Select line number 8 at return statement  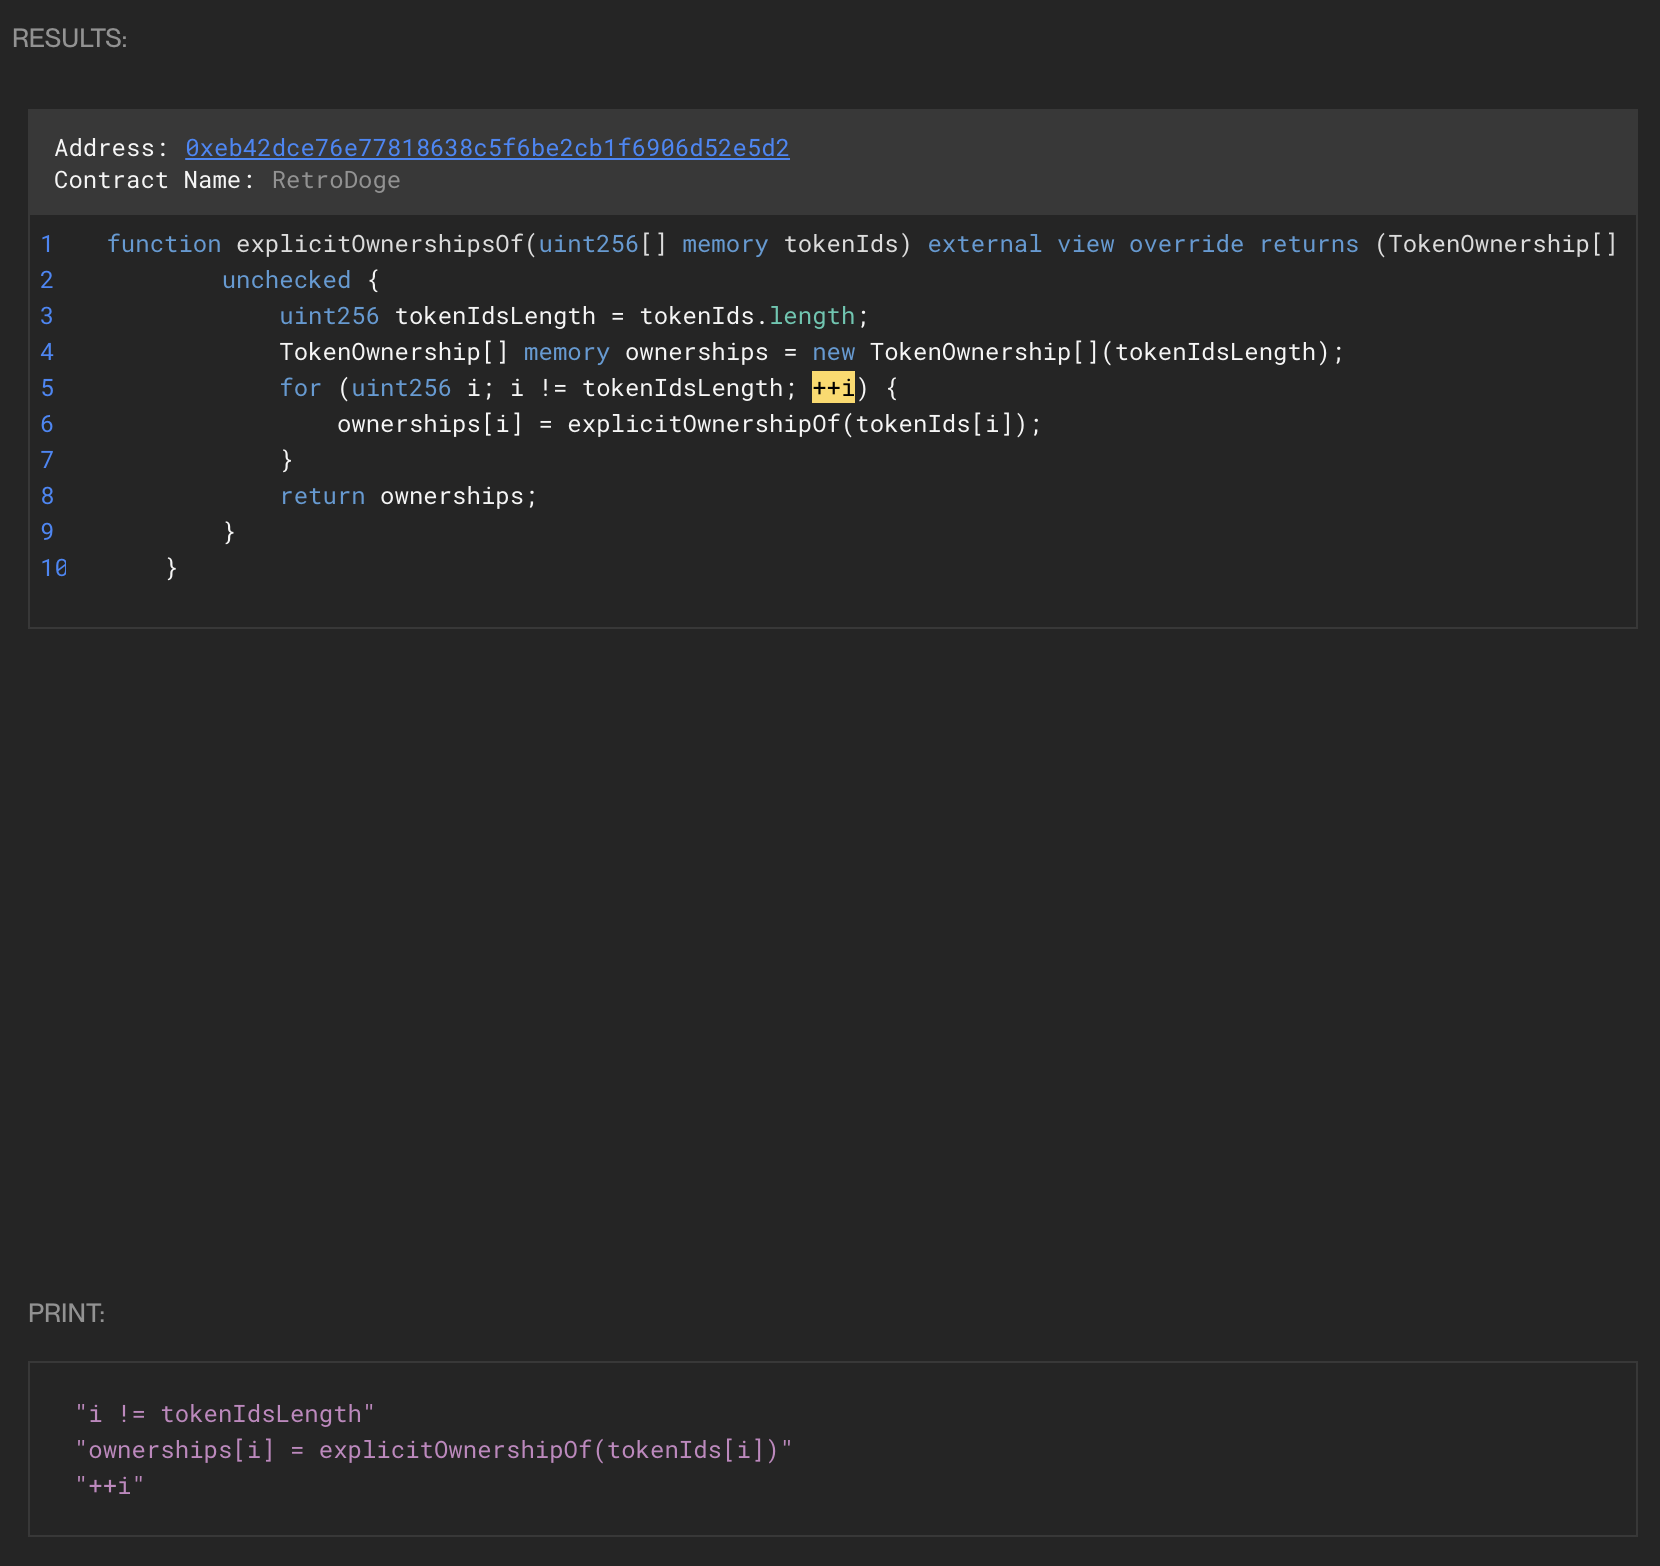(x=47, y=496)
